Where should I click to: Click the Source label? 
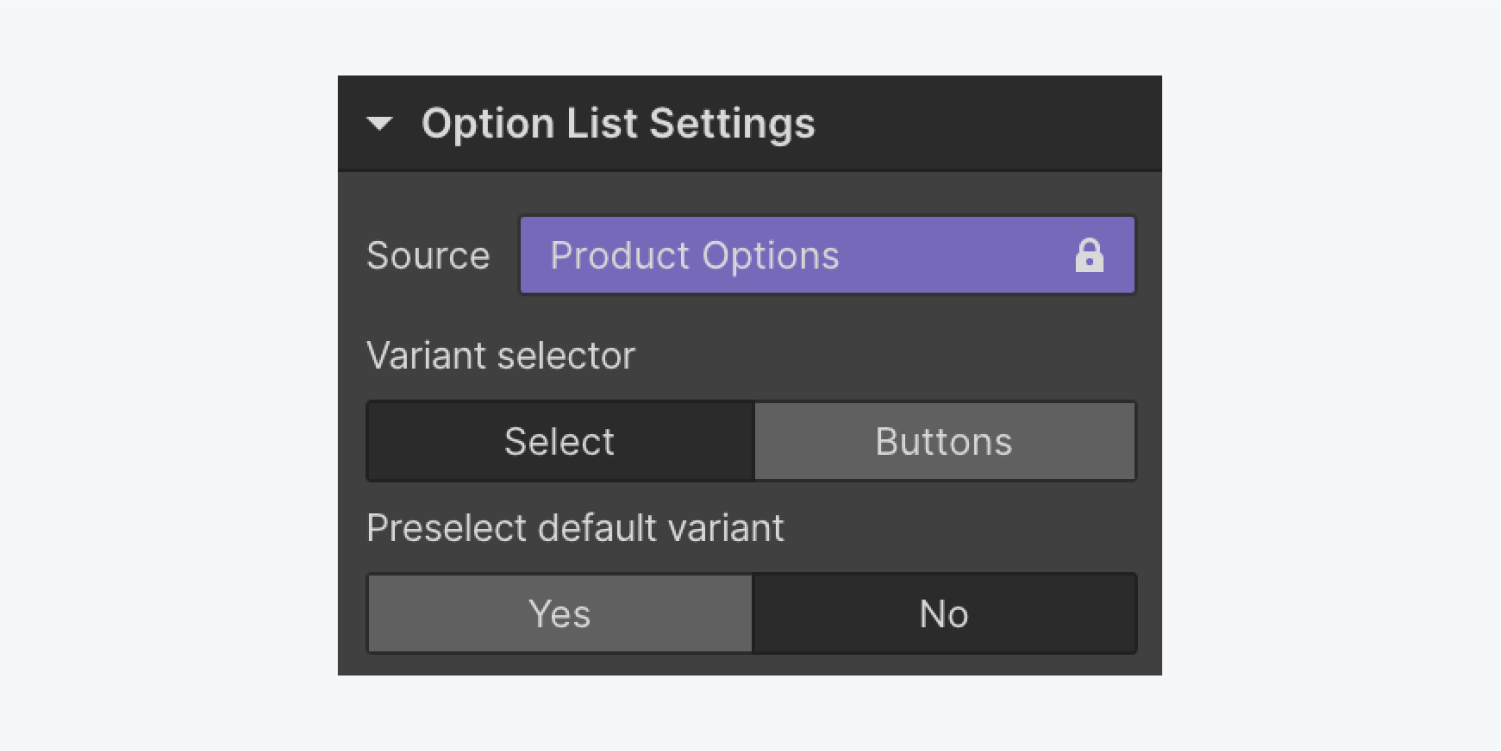(x=428, y=256)
